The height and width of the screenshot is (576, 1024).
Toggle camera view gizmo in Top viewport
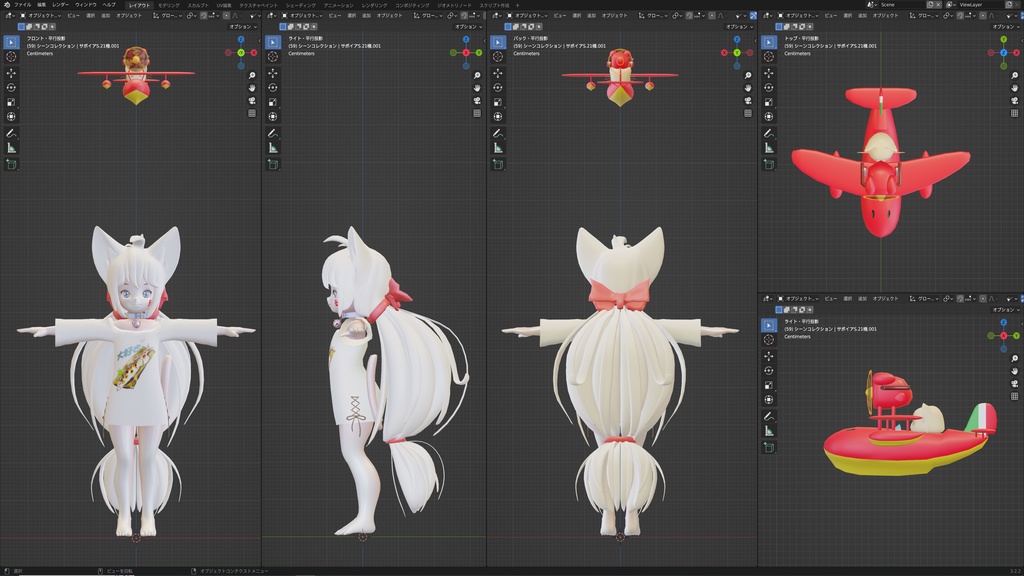[1014, 101]
